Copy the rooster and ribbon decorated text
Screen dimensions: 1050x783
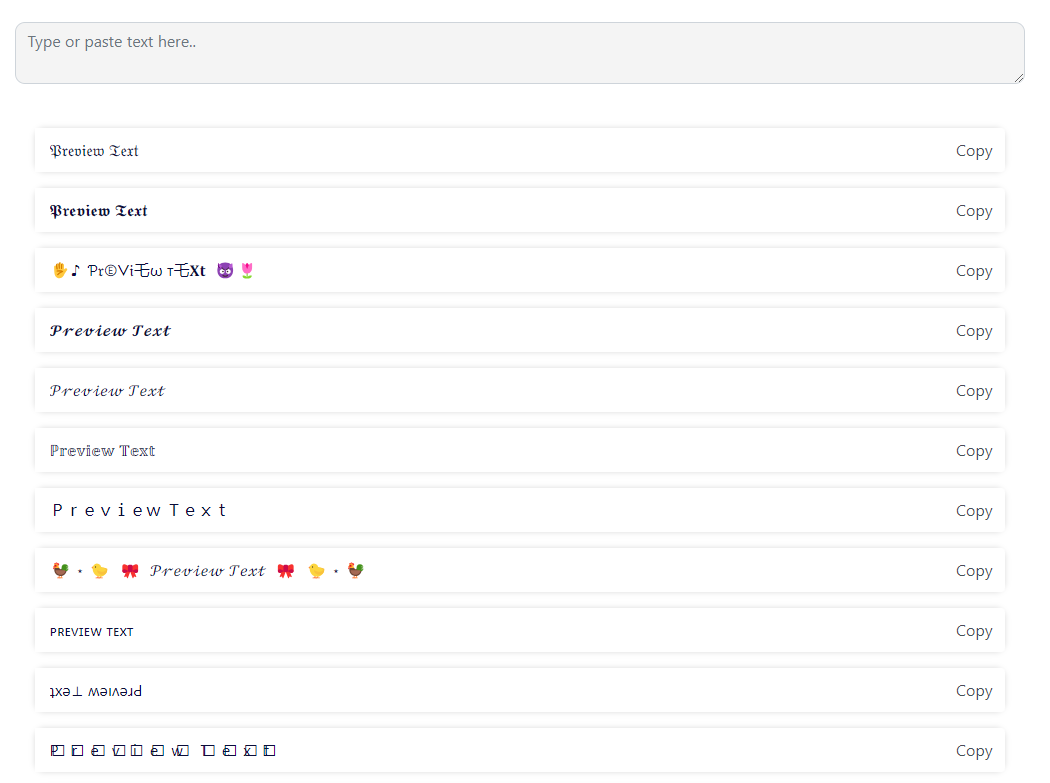tap(973, 570)
